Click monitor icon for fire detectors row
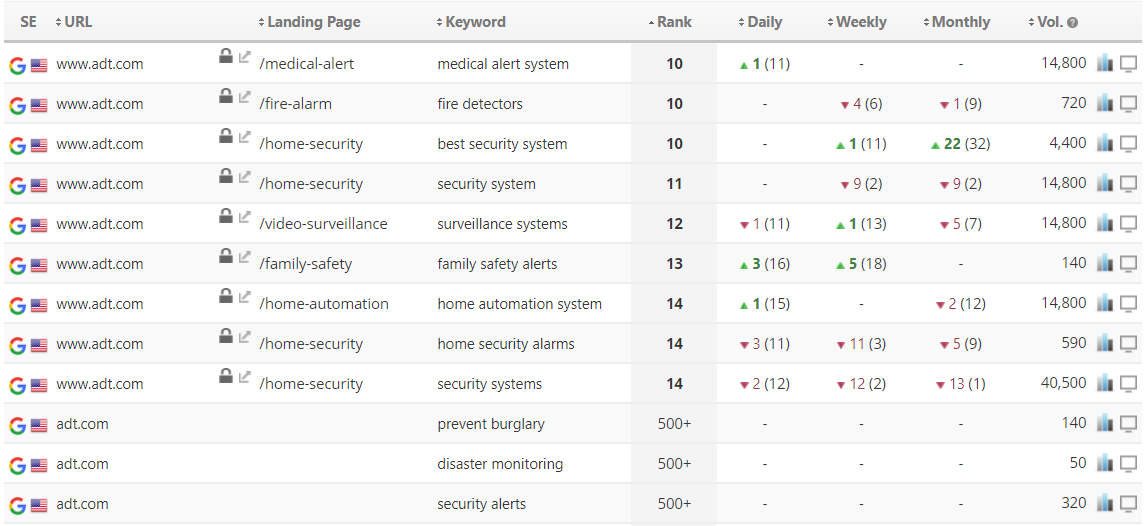This screenshot has width=1145, height=526. (x=1128, y=103)
